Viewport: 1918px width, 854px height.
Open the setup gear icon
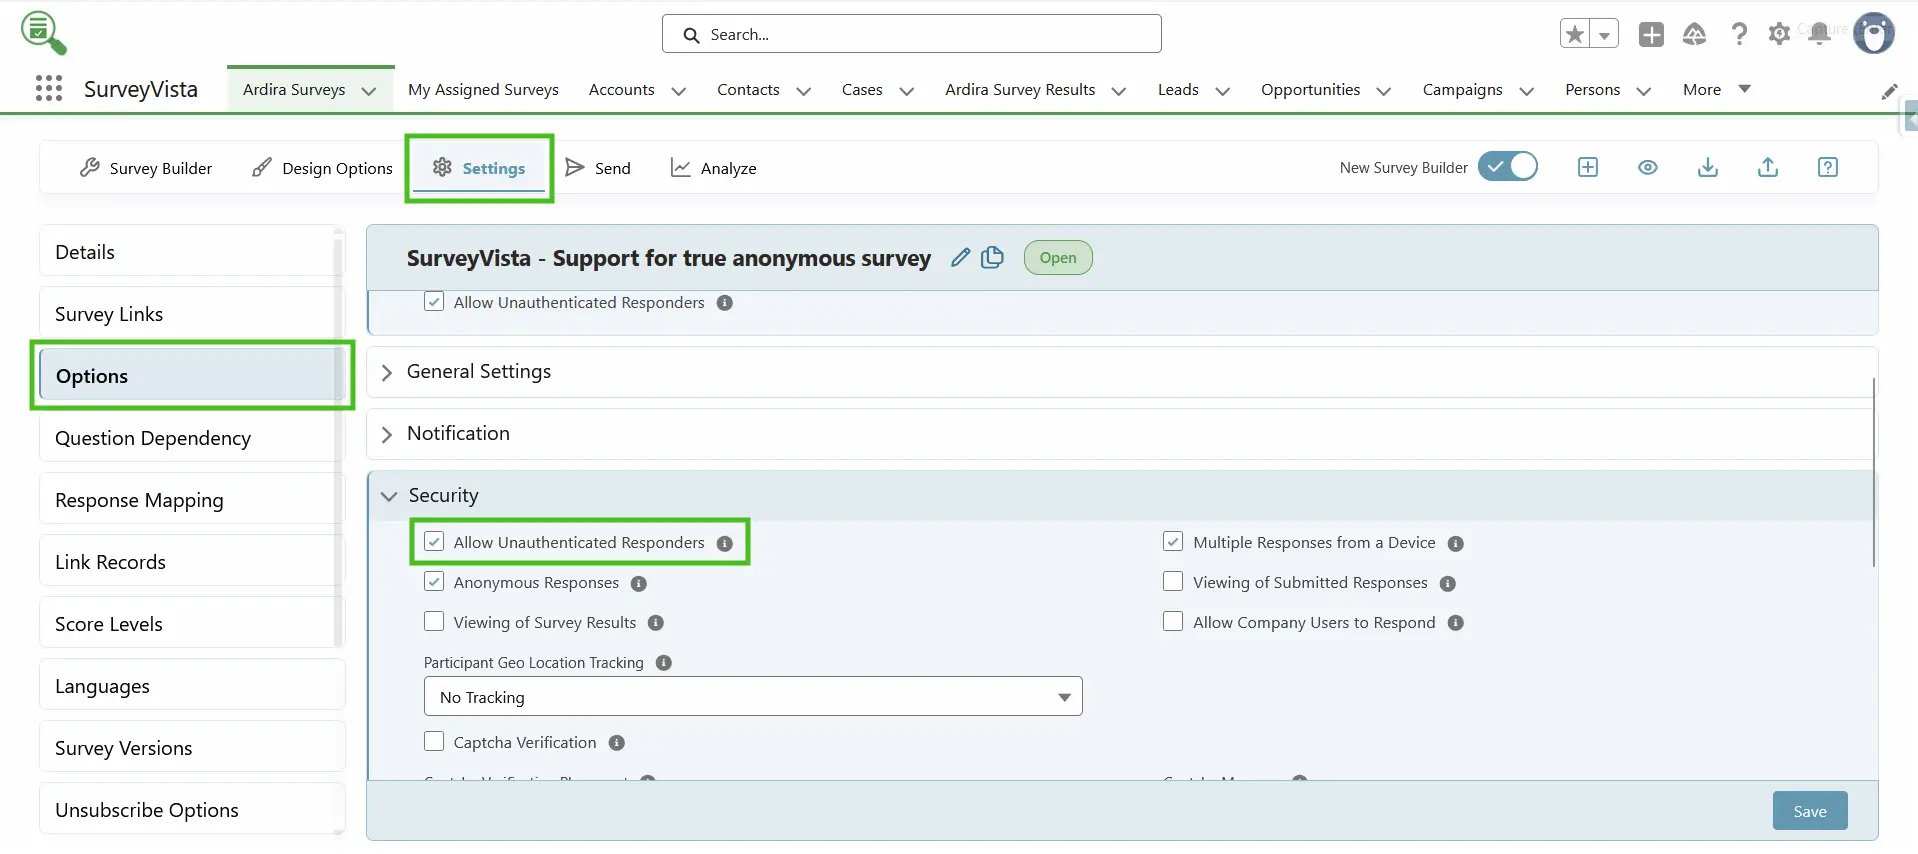pos(1779,34)
